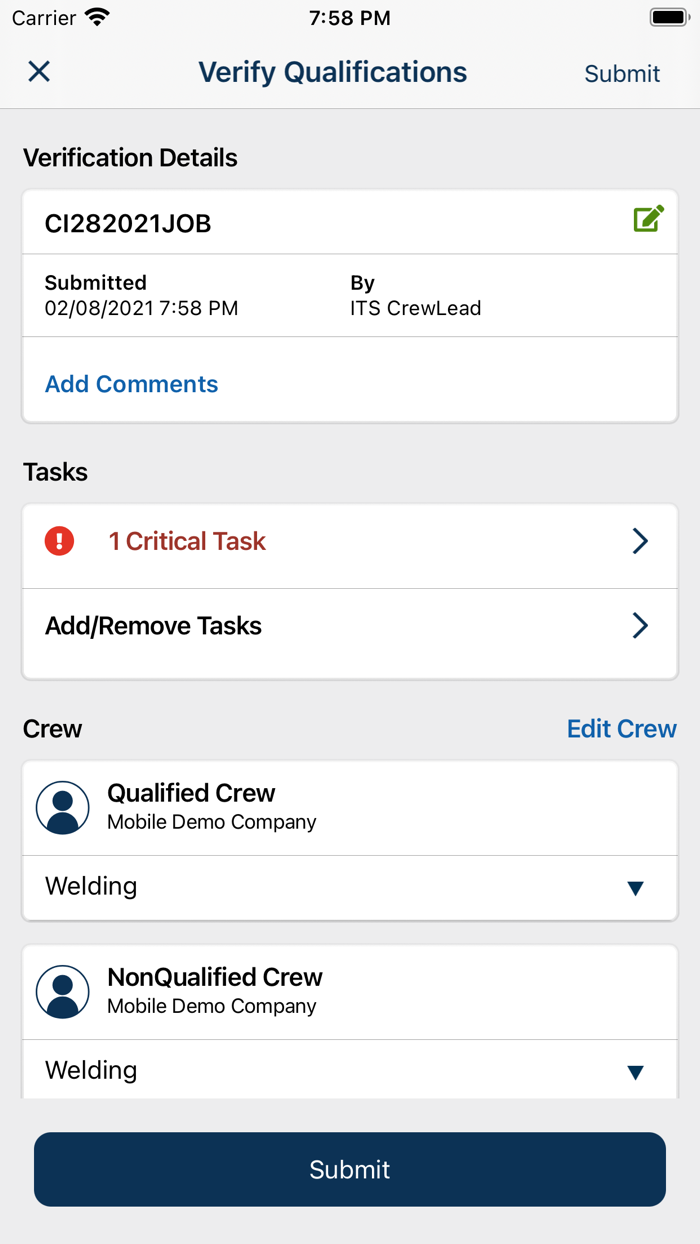Select the Add/Remove Tasks row
This screenshot has width=700, height=1244.
coord(152,626)
